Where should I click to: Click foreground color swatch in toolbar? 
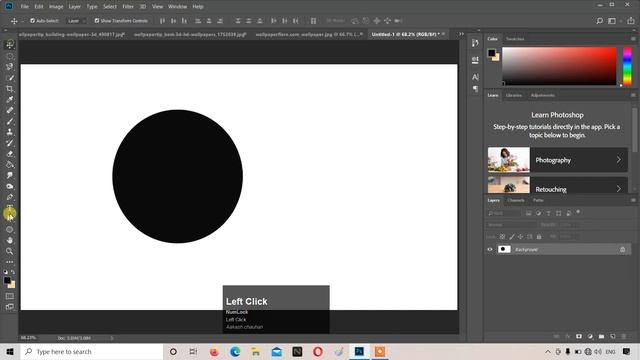click(7, 280)
